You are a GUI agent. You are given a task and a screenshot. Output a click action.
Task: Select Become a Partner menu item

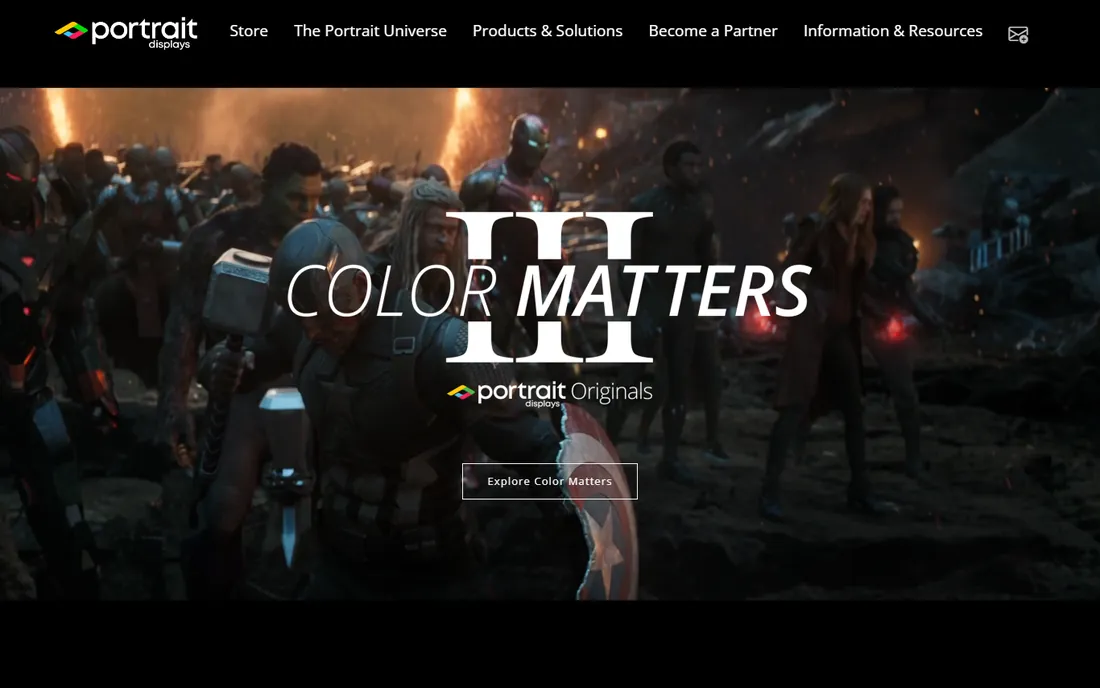[713, 31]
